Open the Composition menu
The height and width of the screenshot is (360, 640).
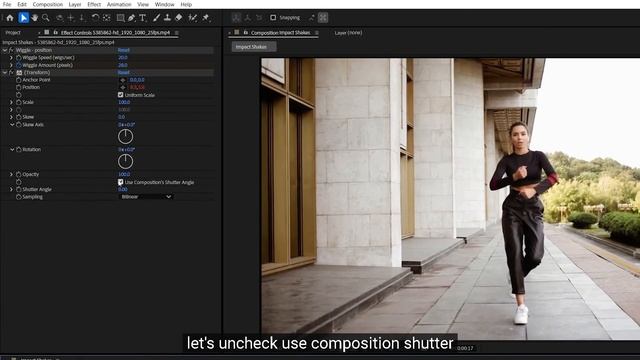coord(47,4)
